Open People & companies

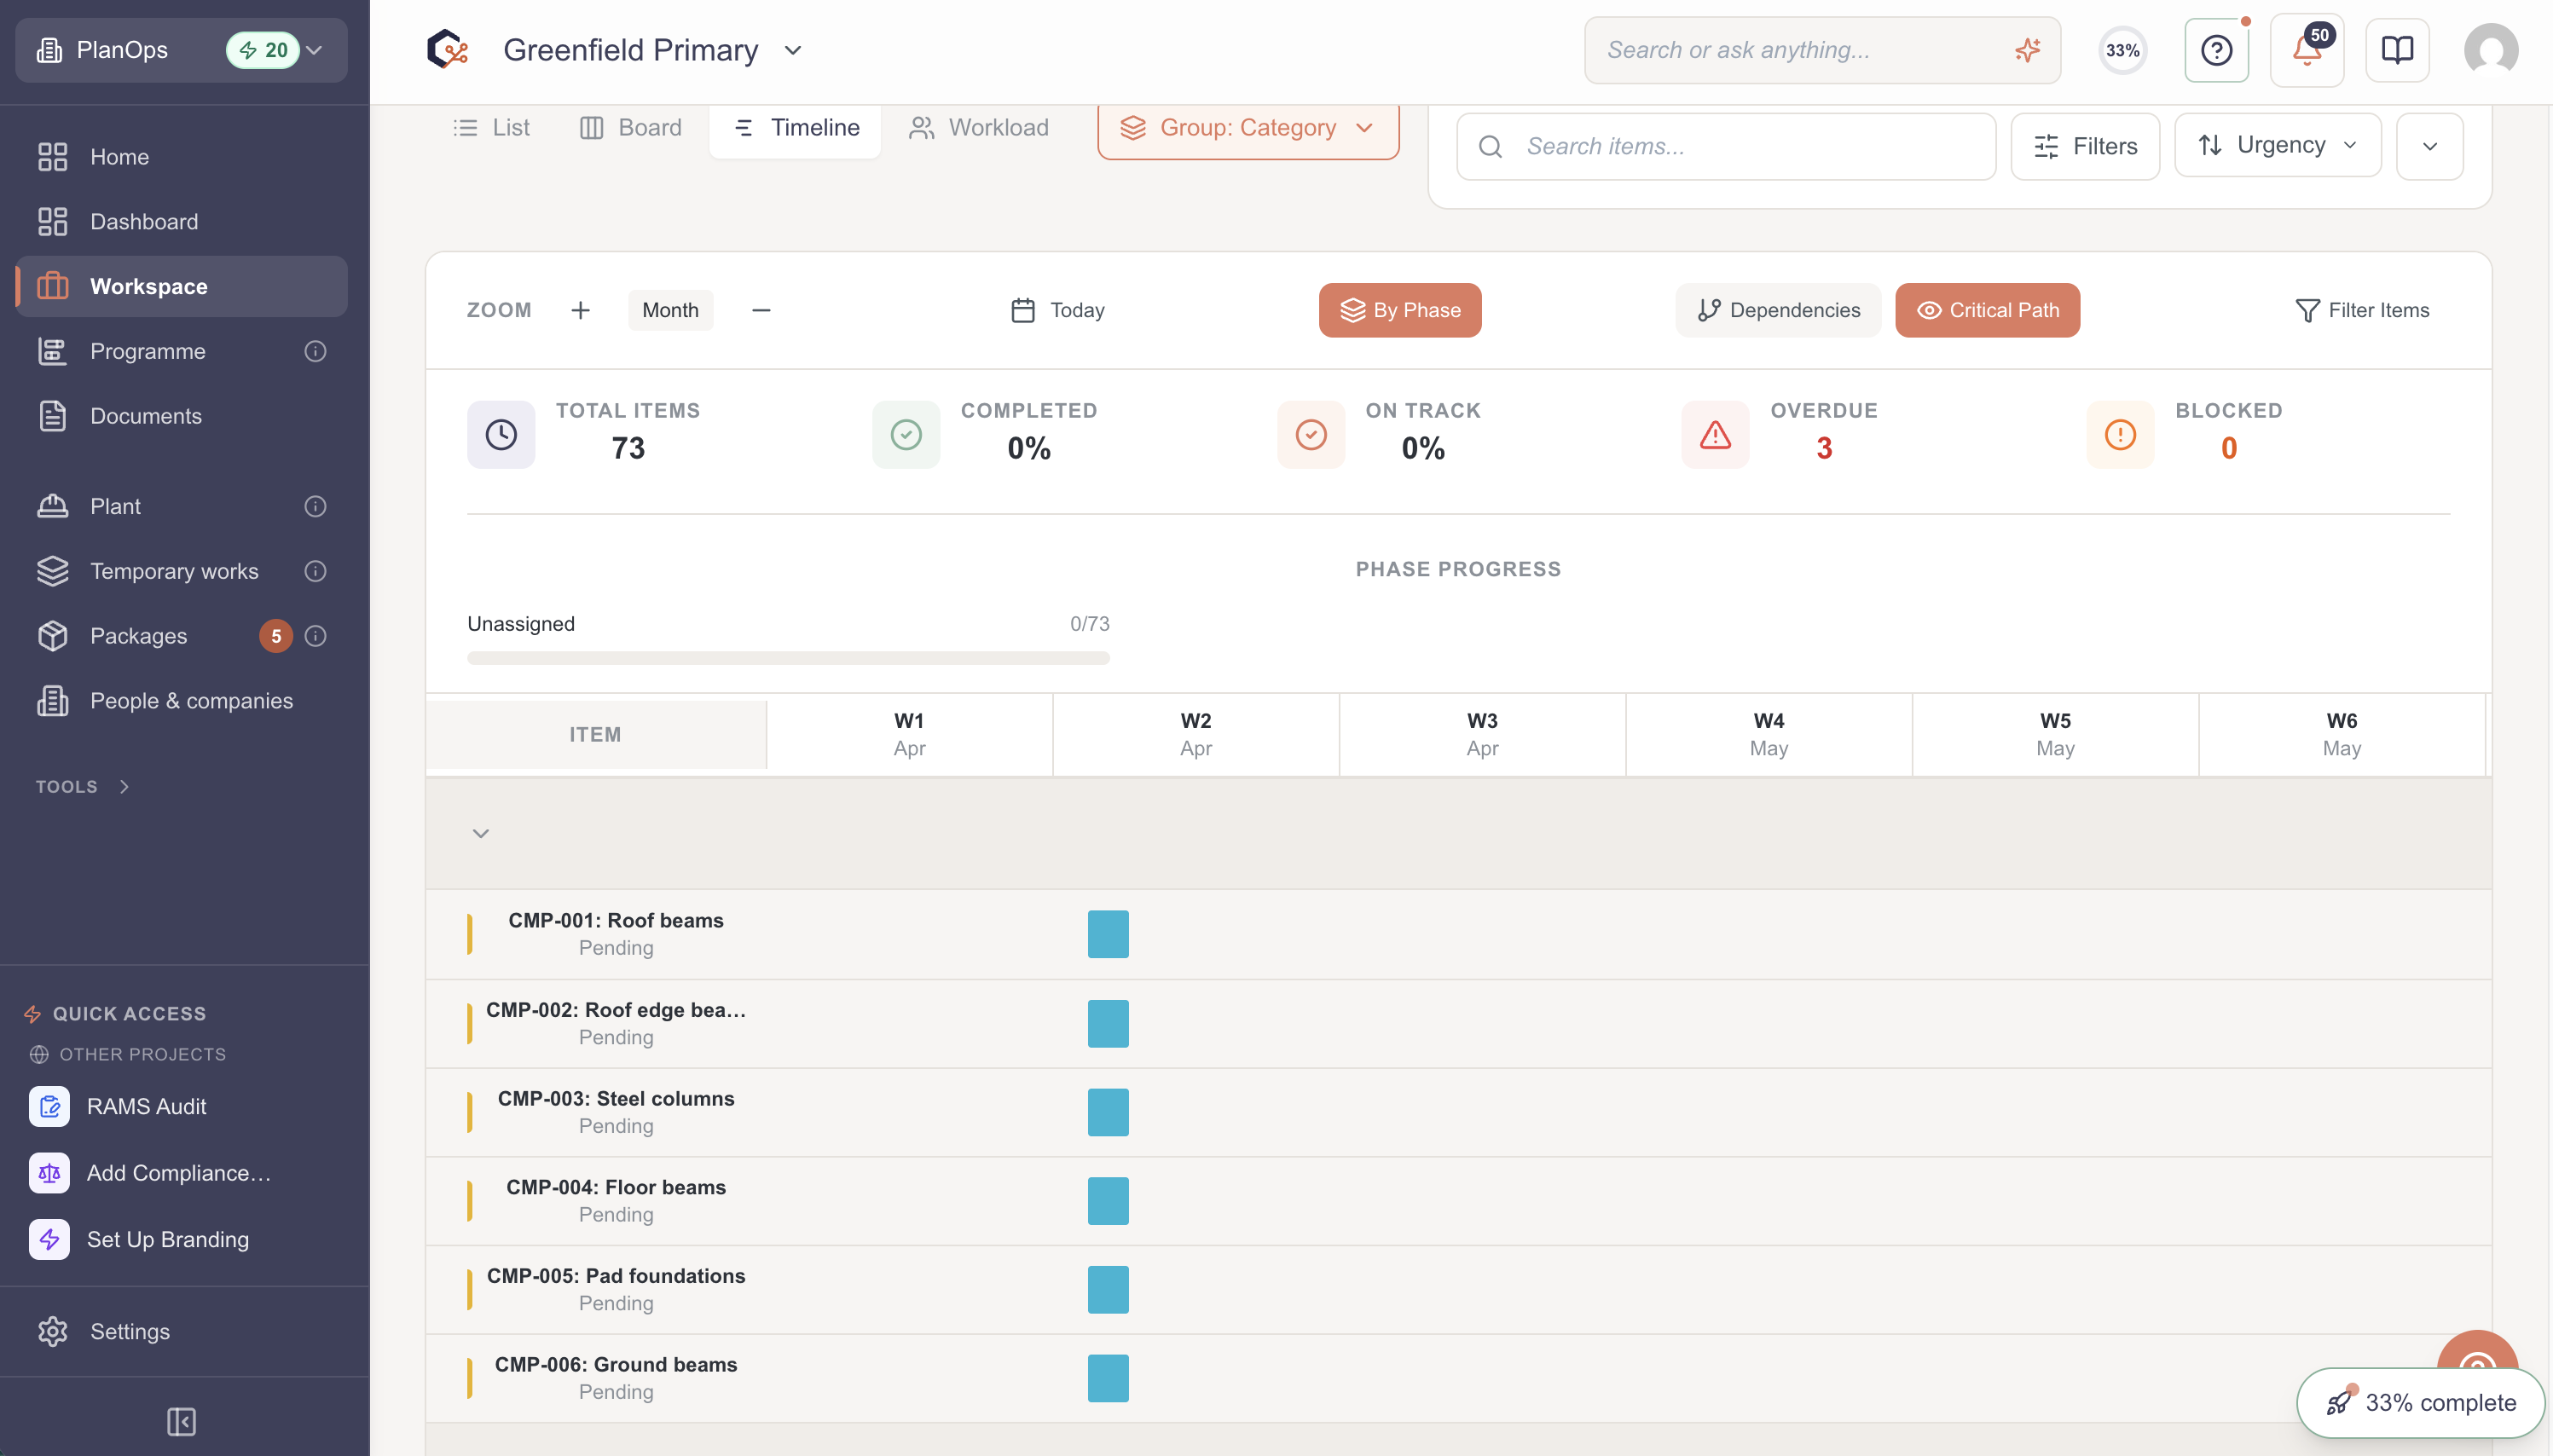[181, 701]
